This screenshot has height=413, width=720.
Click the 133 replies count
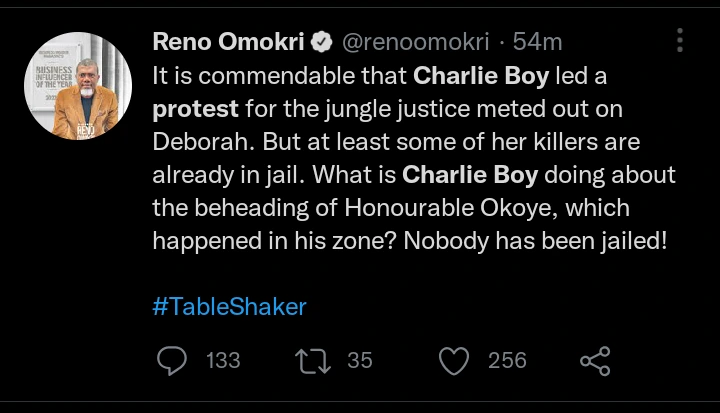223,360
